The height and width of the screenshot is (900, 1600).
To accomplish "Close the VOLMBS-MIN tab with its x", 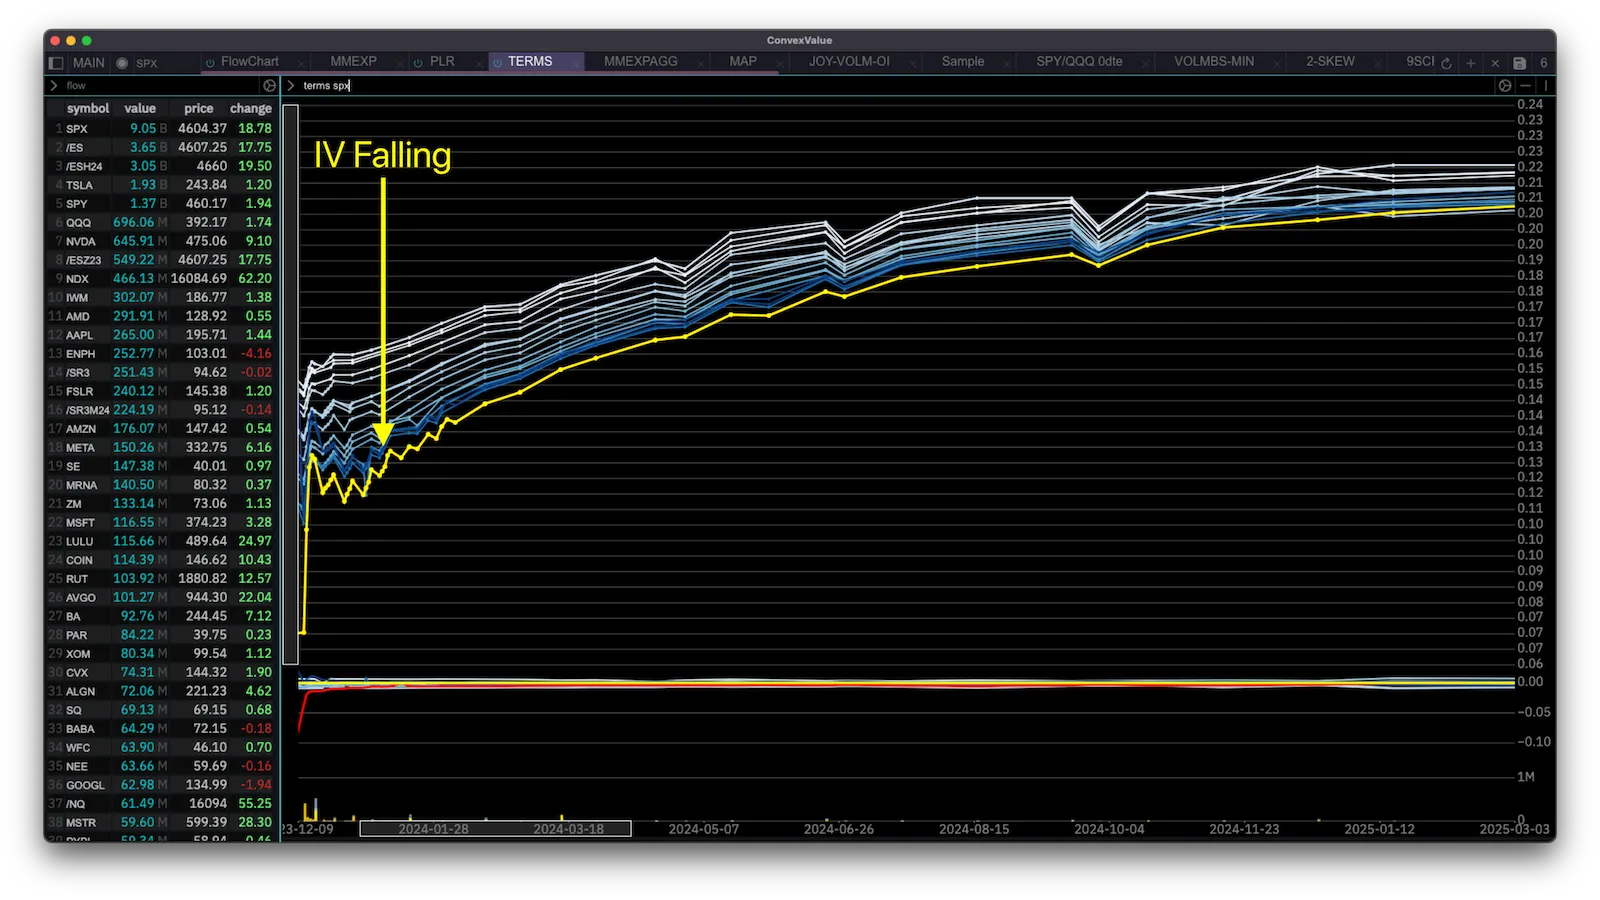I will (x=1278, y=63).
